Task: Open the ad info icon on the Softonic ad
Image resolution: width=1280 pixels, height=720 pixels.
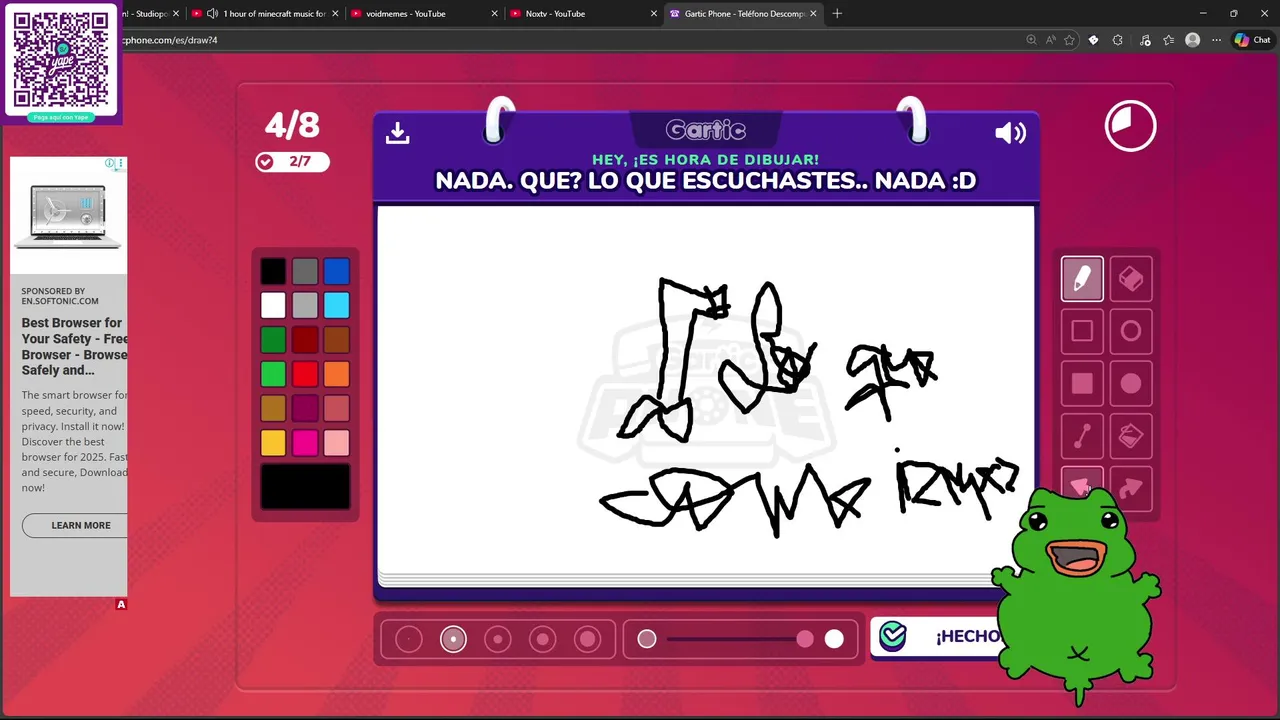Action: pos(111,163)
